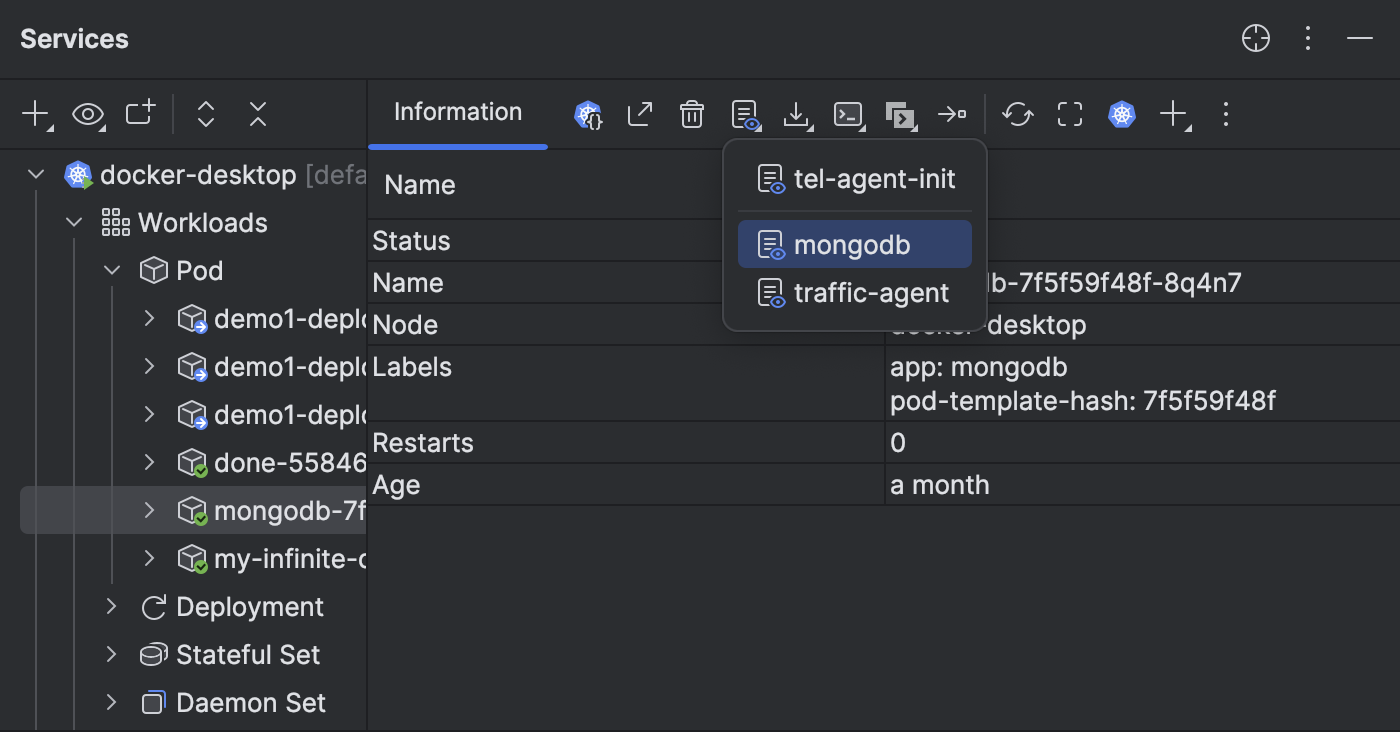Screen dimensions: 1400x732
Task: Select the View Logs icon
Action: coord(745,114)
